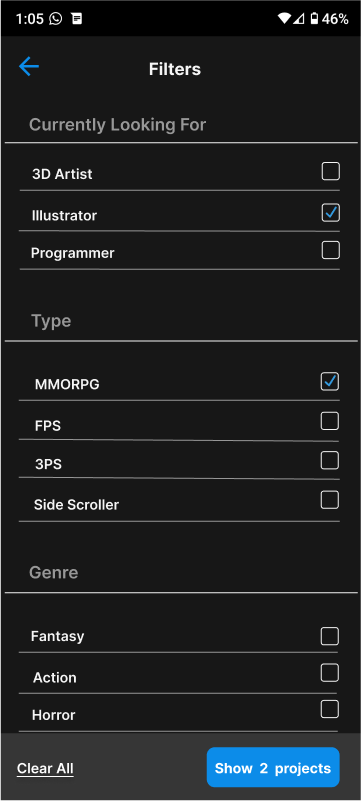Screen dimensions: 361x801
Task: Tap the notes notification icon
Action: 77,19
